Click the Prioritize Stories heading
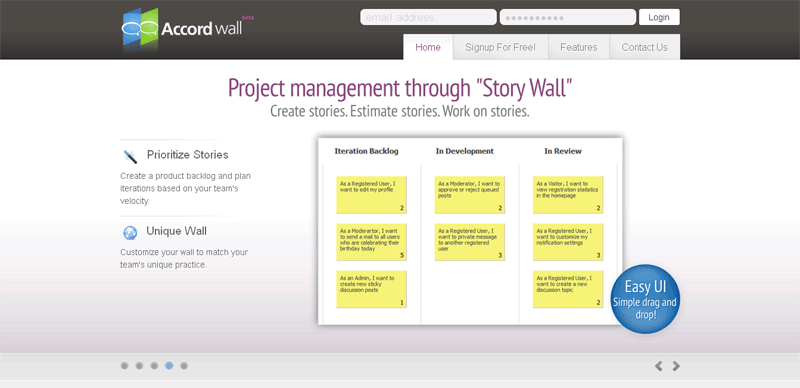Screen dimensions: 800x388 188,155
